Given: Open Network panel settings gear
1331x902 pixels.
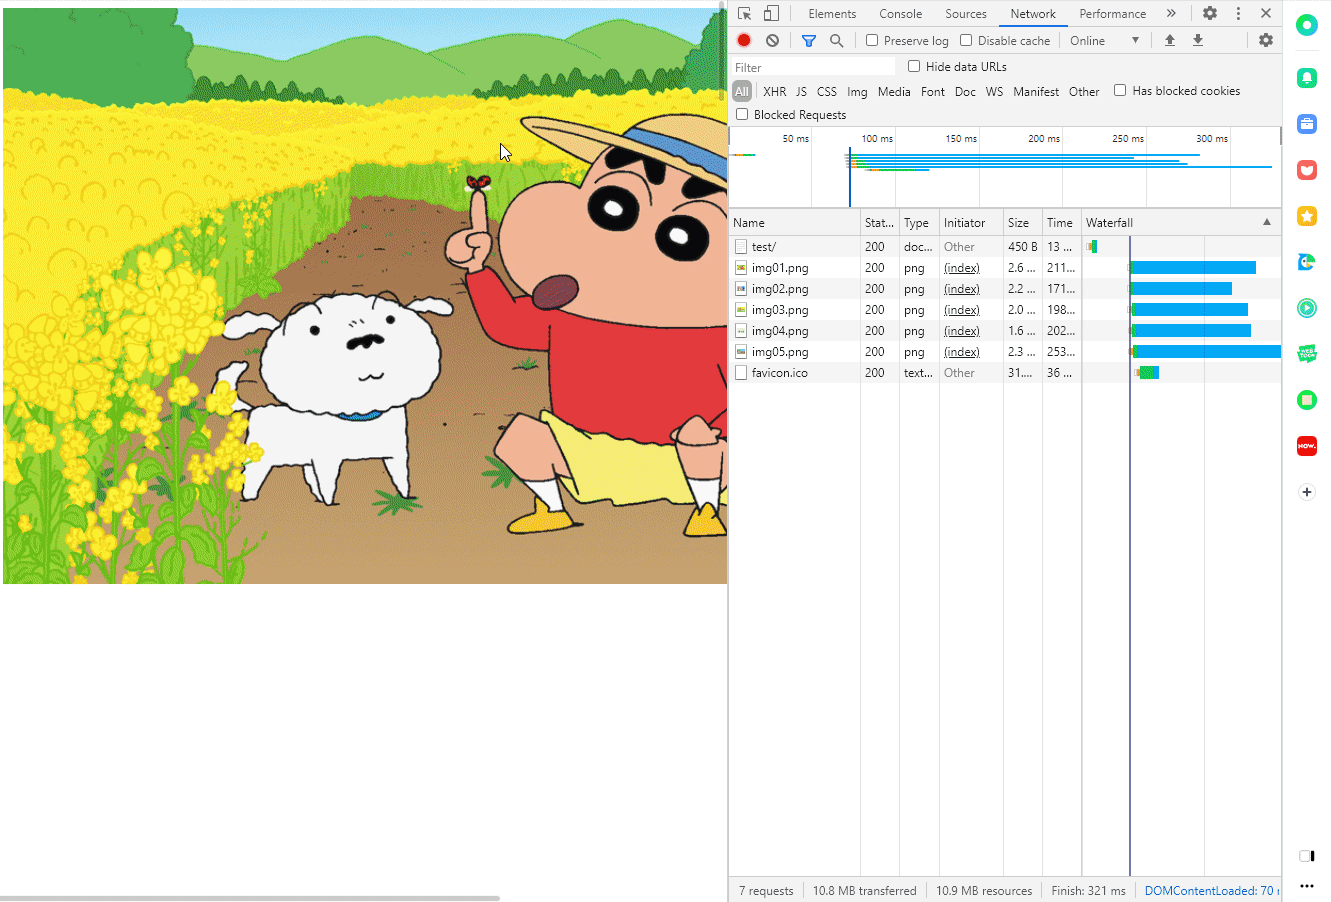Looking at the screenshot, I should pyautogui.click(x=1266, y=40).
